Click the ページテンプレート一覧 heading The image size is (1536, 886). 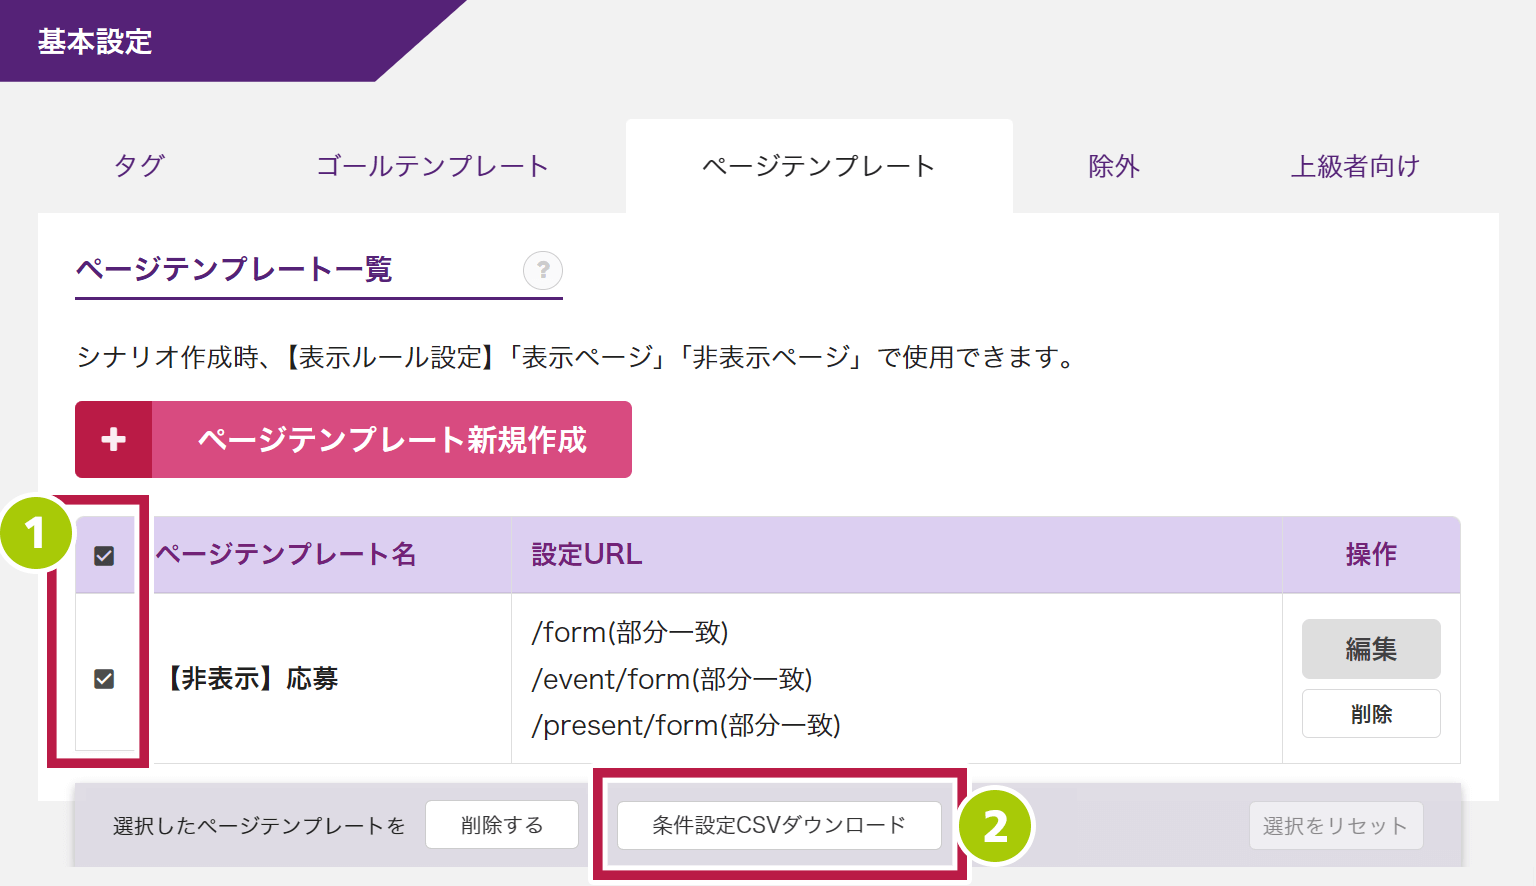tap(234, 270)
